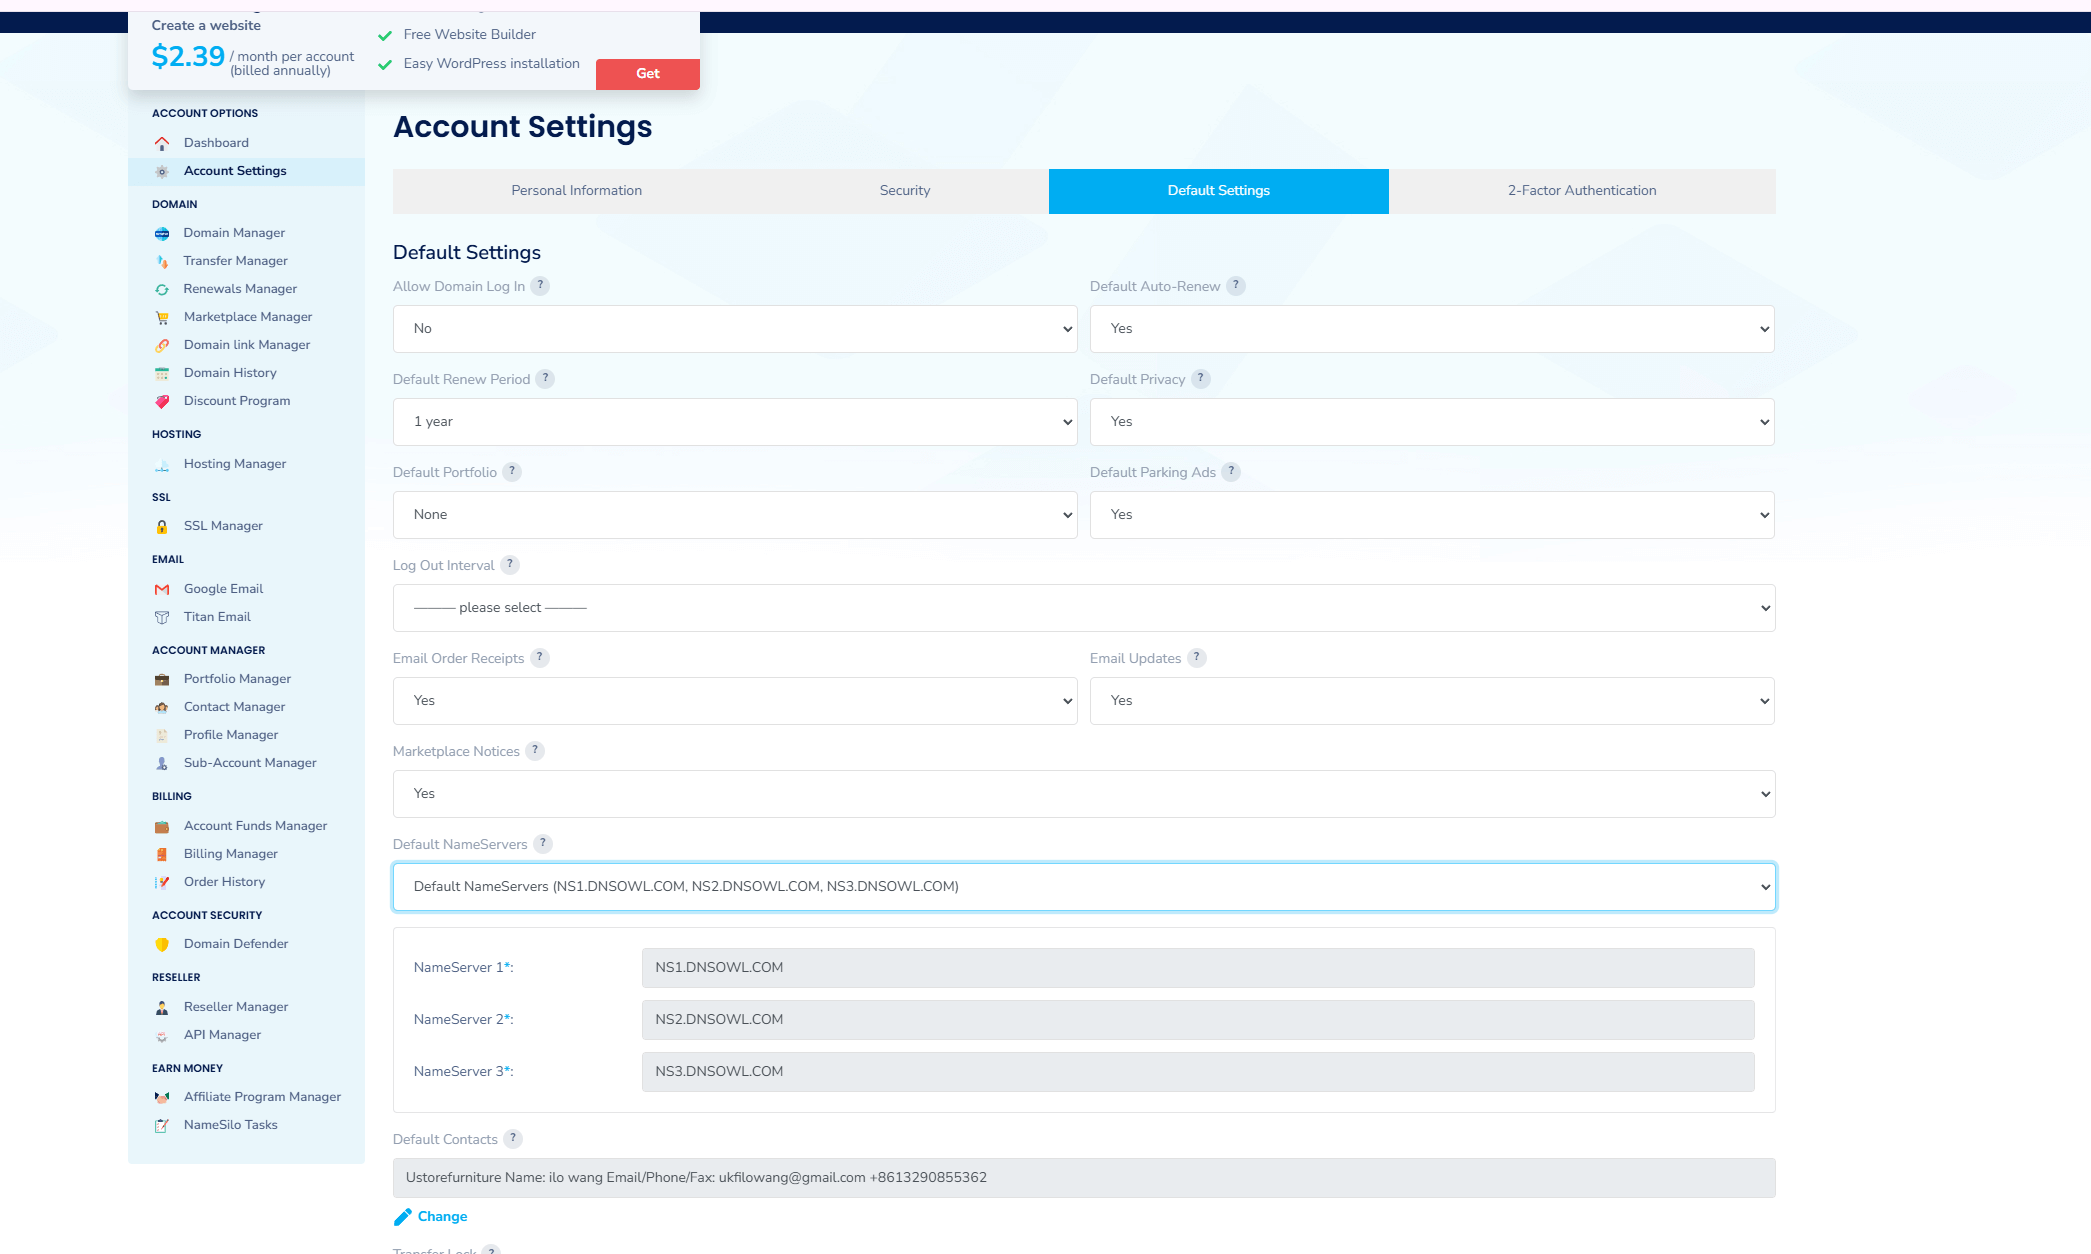Click the Domain Manager globe icon
Image resolution: width=2091 pixels, height=1254 pixels.
pos(162,233)
